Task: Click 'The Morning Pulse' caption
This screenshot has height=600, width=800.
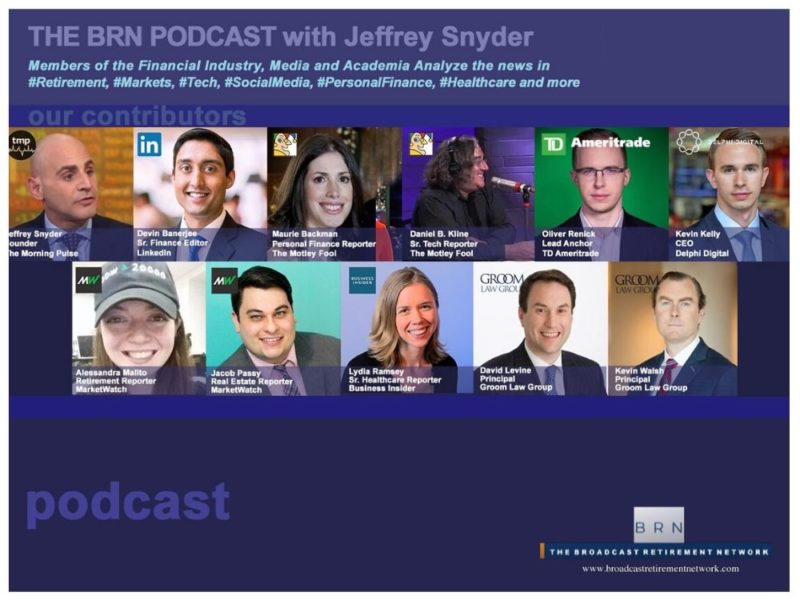Action: (44, 253)
